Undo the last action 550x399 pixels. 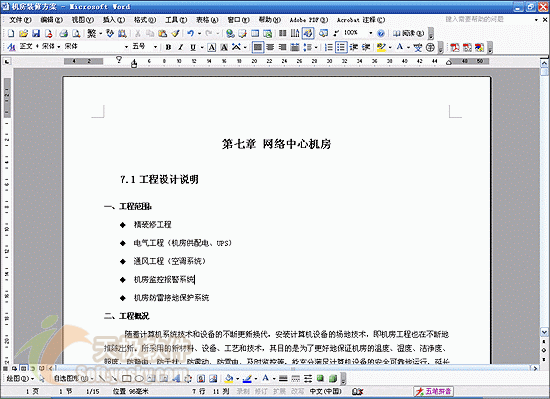coord(190,33)
